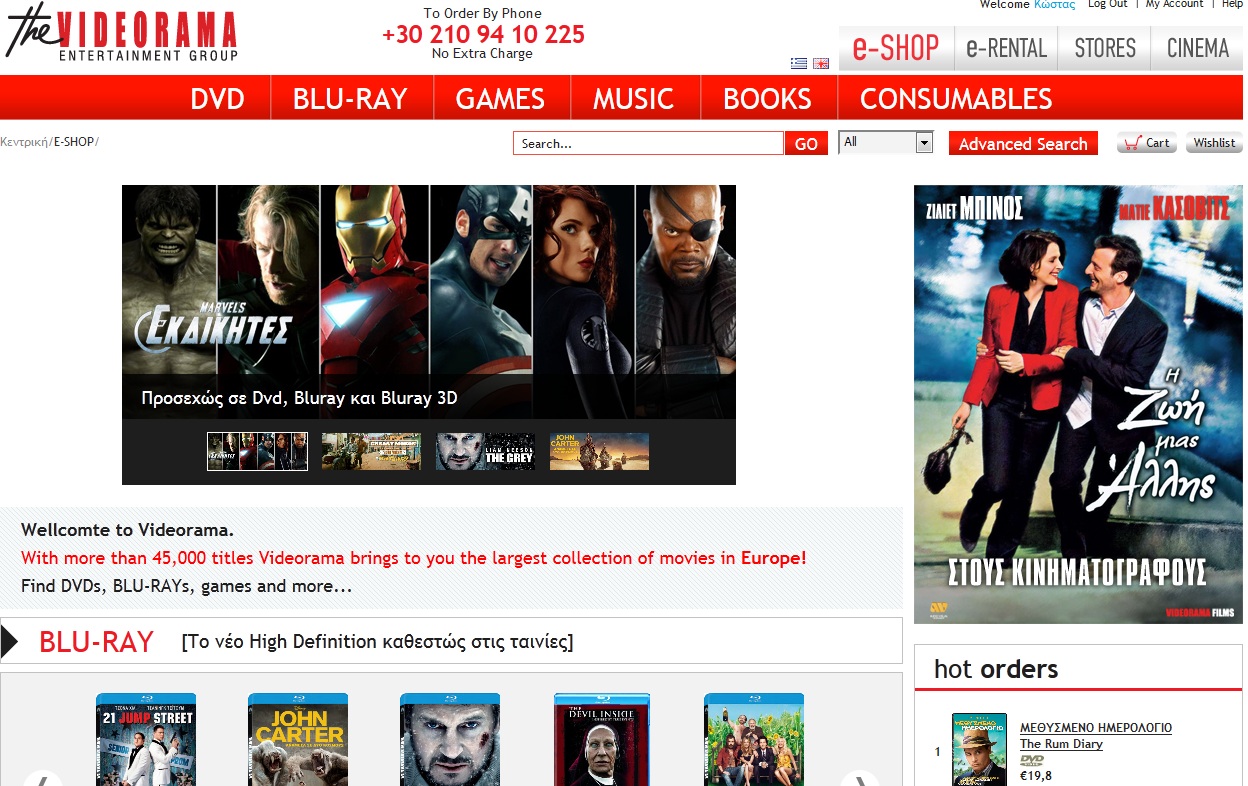The width and height of the screenshot is (1248, 786).
Task: Open the Η Ζωή μιας Άλλης poster ad
Action: point(1078,404)
